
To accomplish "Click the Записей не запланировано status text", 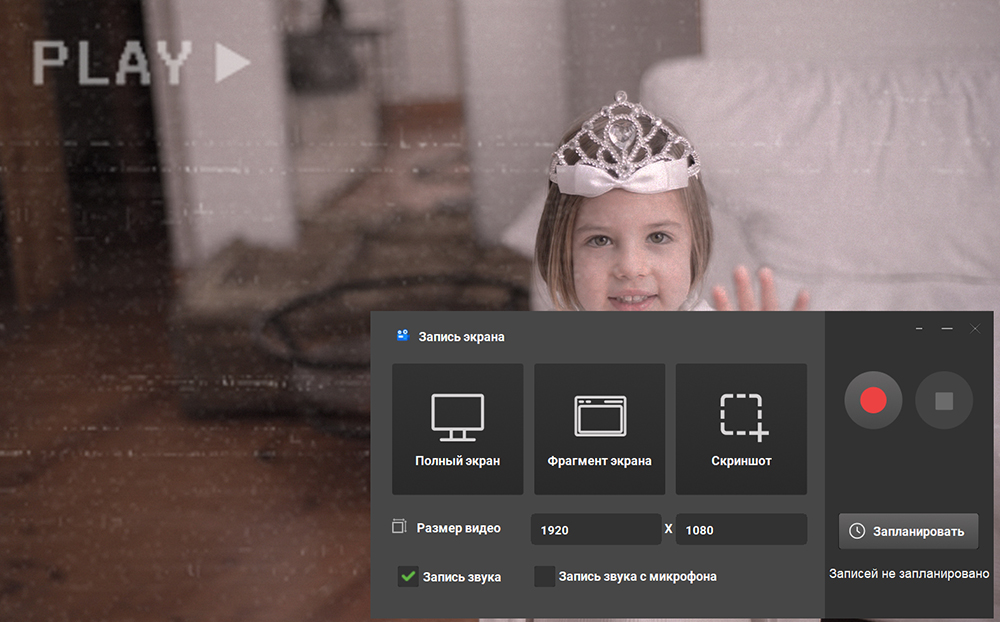I will tap(909, 574).
